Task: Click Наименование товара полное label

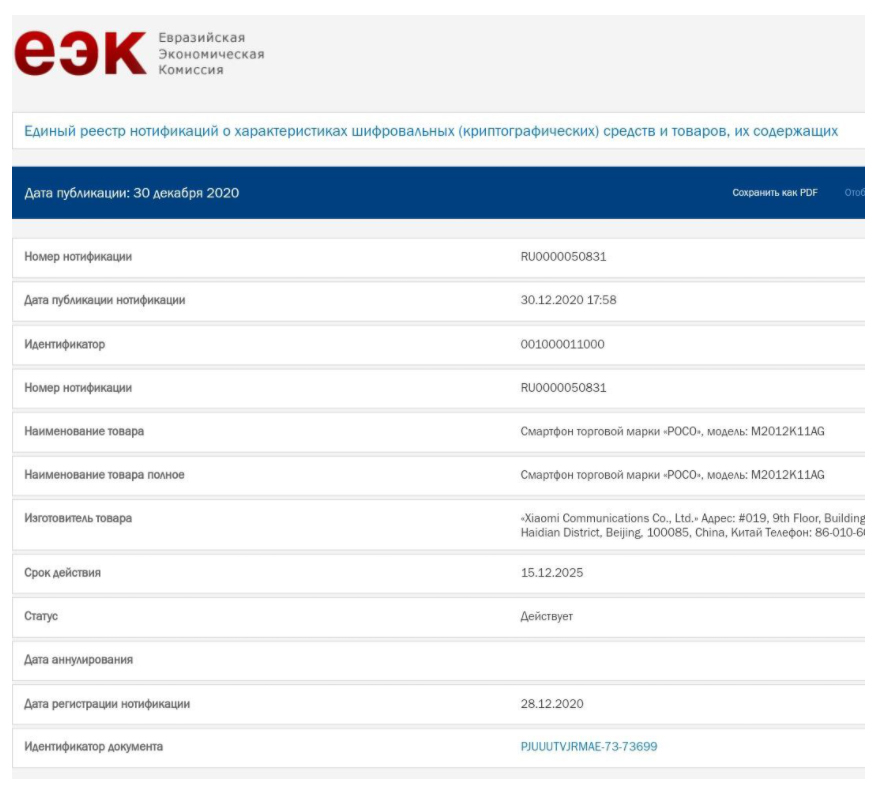Action: click(104, 475)
